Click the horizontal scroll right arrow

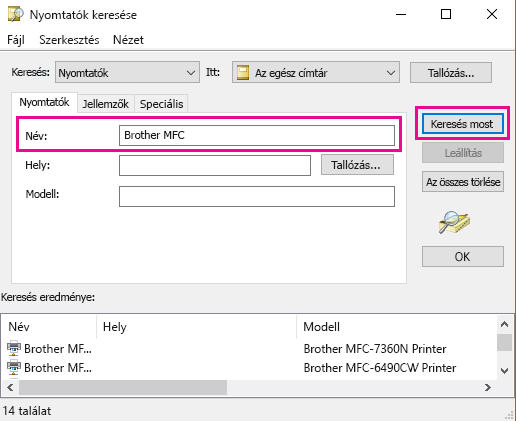(x=488, y=387)
